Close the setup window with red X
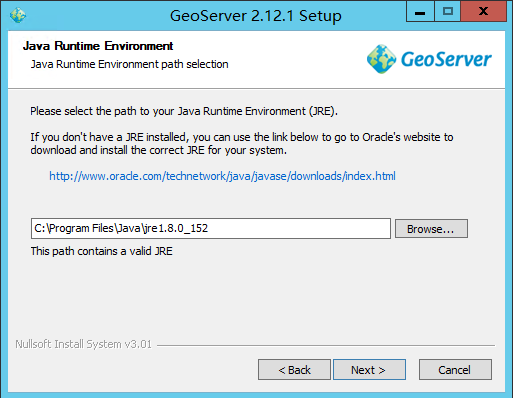 (483, 12)
